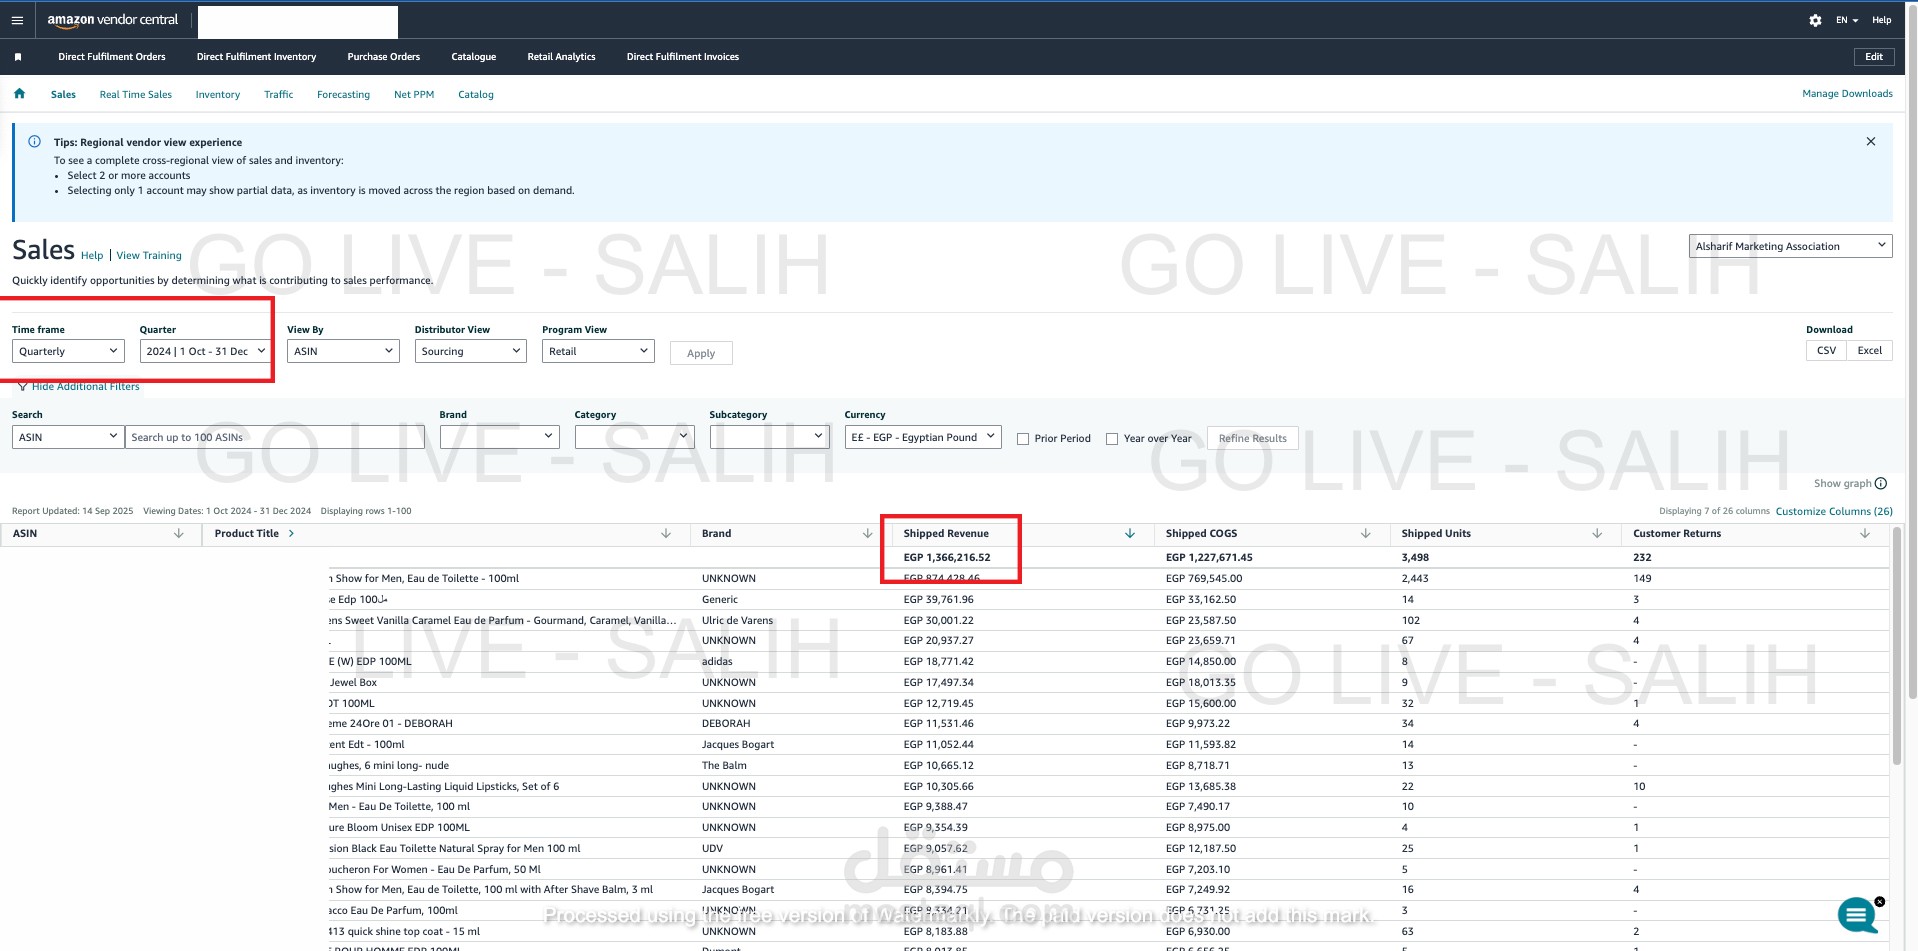Screen dimensions: 1918x951
Task: Open the Currency EGP dropdown
Action: [x=923, y=437]
